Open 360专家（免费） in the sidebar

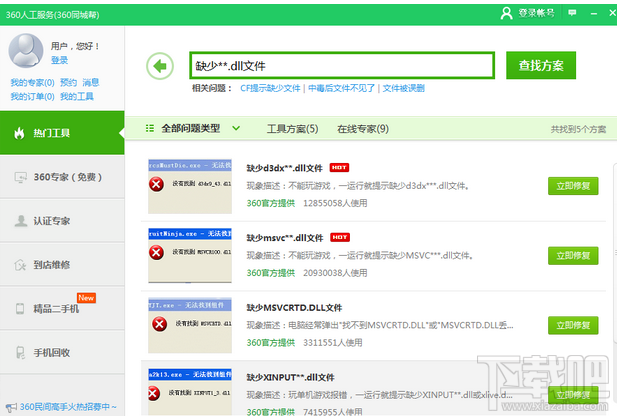coord(62,177)
